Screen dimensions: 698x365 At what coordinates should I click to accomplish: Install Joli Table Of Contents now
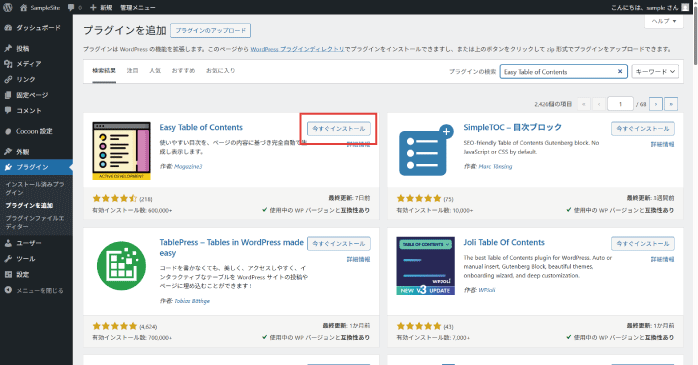coord(643,243)
